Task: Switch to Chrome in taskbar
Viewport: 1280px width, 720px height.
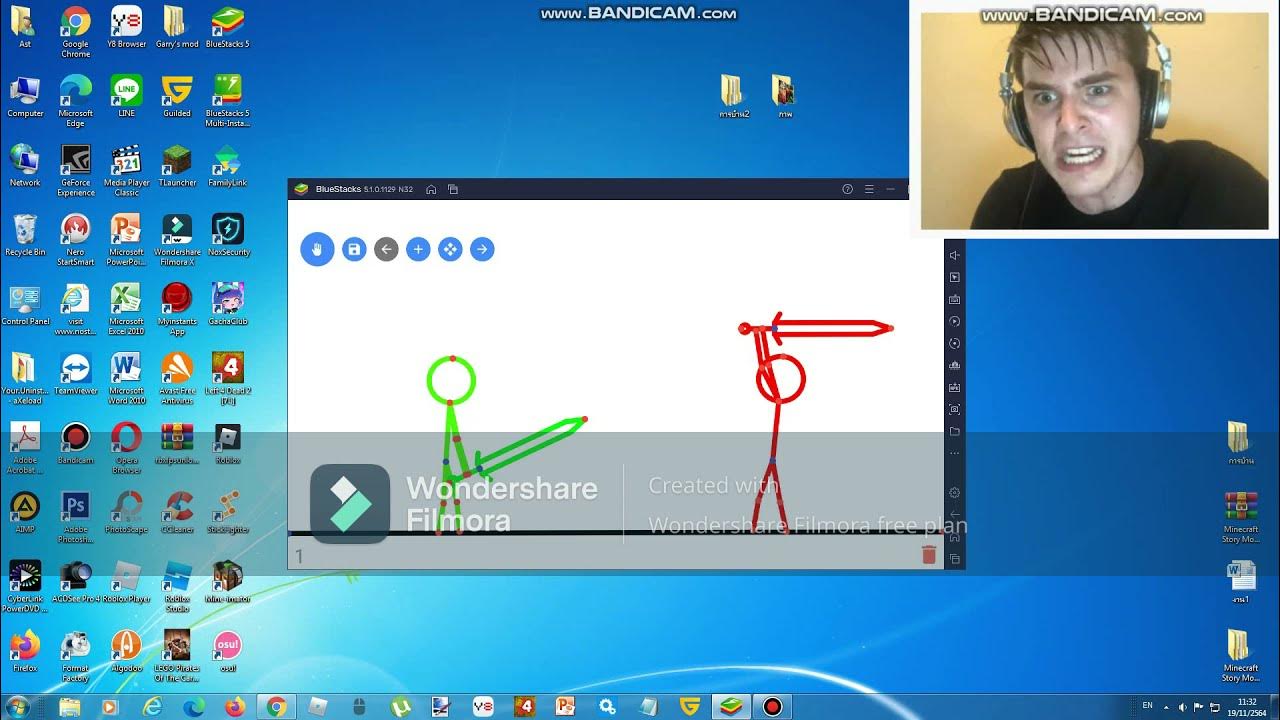Action: coord(276,707)
